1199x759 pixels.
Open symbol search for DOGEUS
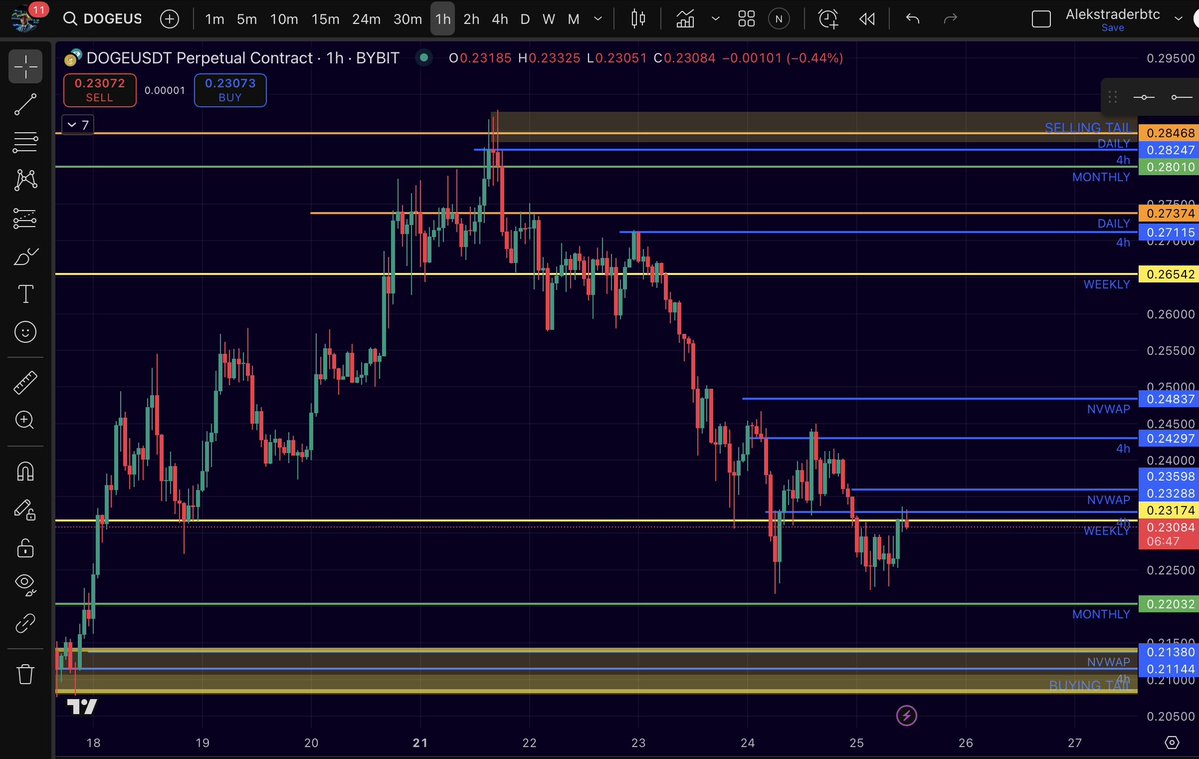[102, 18]
